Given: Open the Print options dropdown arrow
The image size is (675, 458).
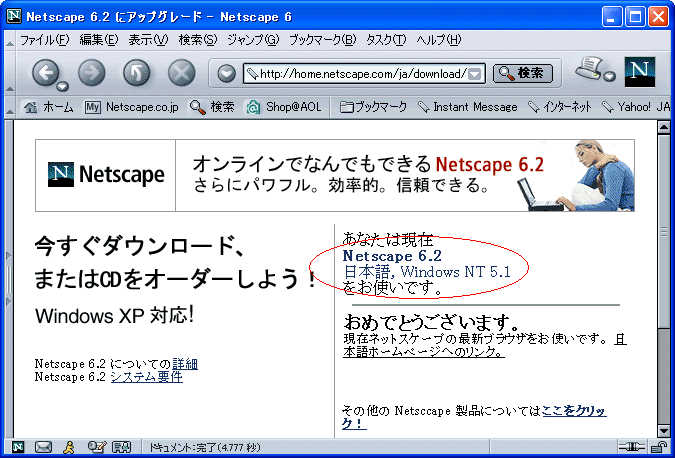Looking at the screenshot, I should click(x=610, y=77).
